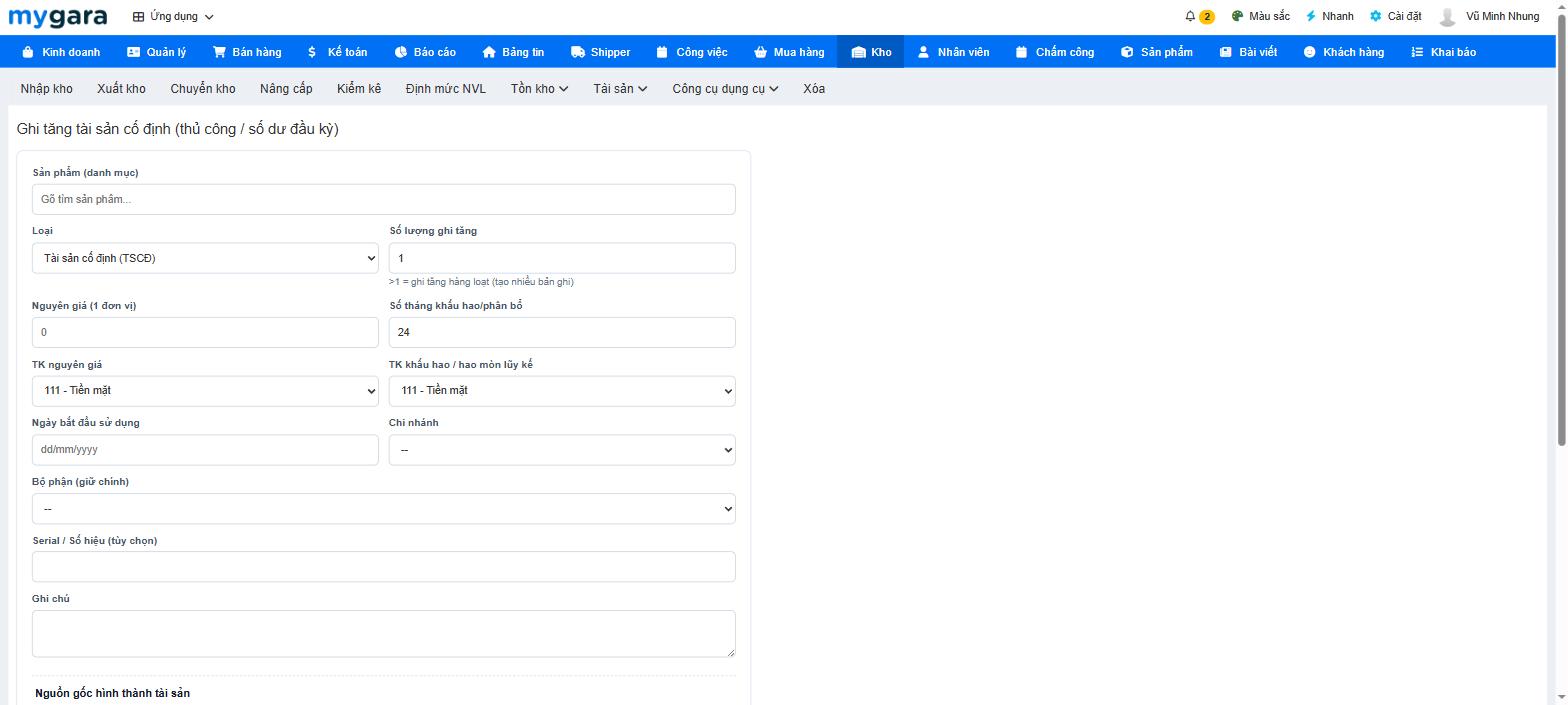Open the Tồn kho submenu

tap(539, 88)
